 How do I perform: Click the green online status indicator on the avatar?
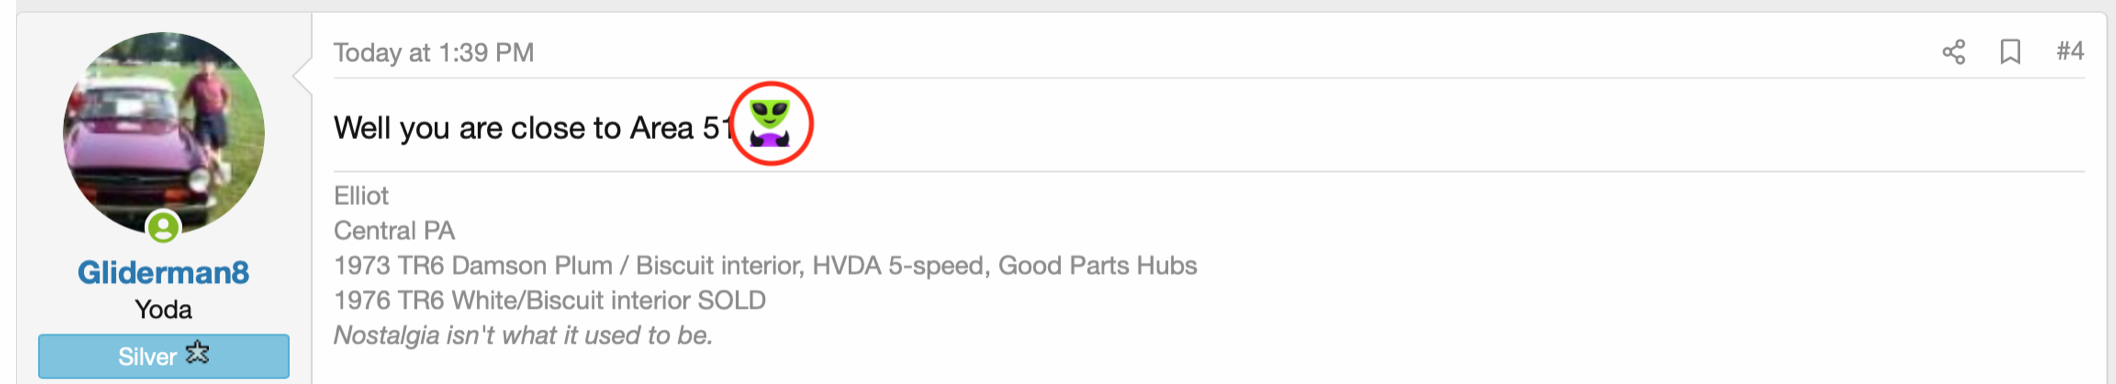click(163, 228)
